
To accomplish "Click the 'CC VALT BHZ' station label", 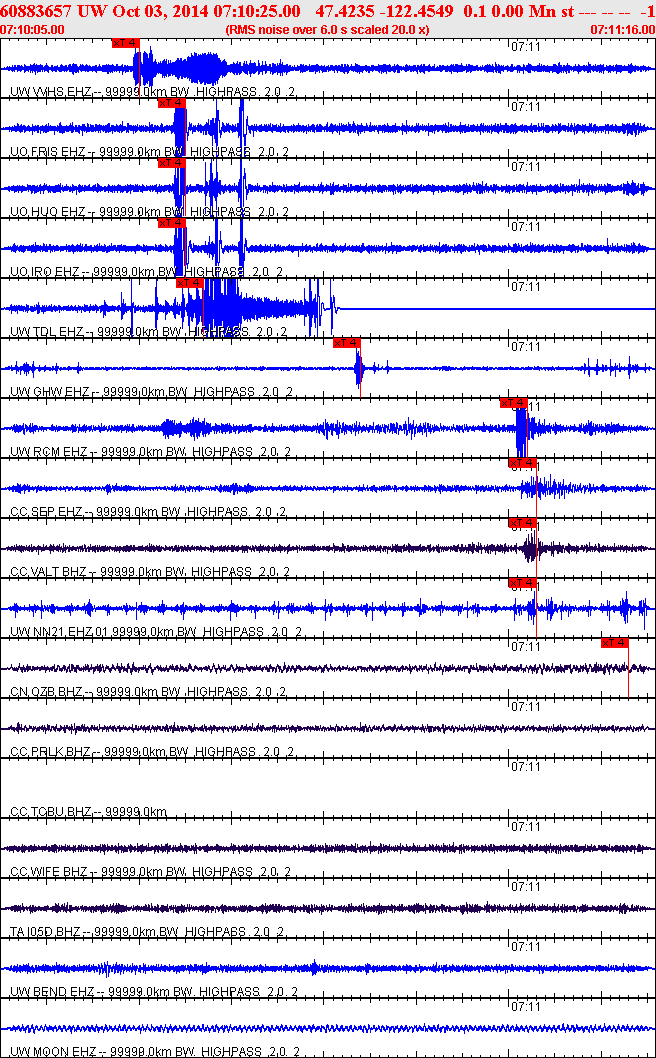I will (49, 572).
